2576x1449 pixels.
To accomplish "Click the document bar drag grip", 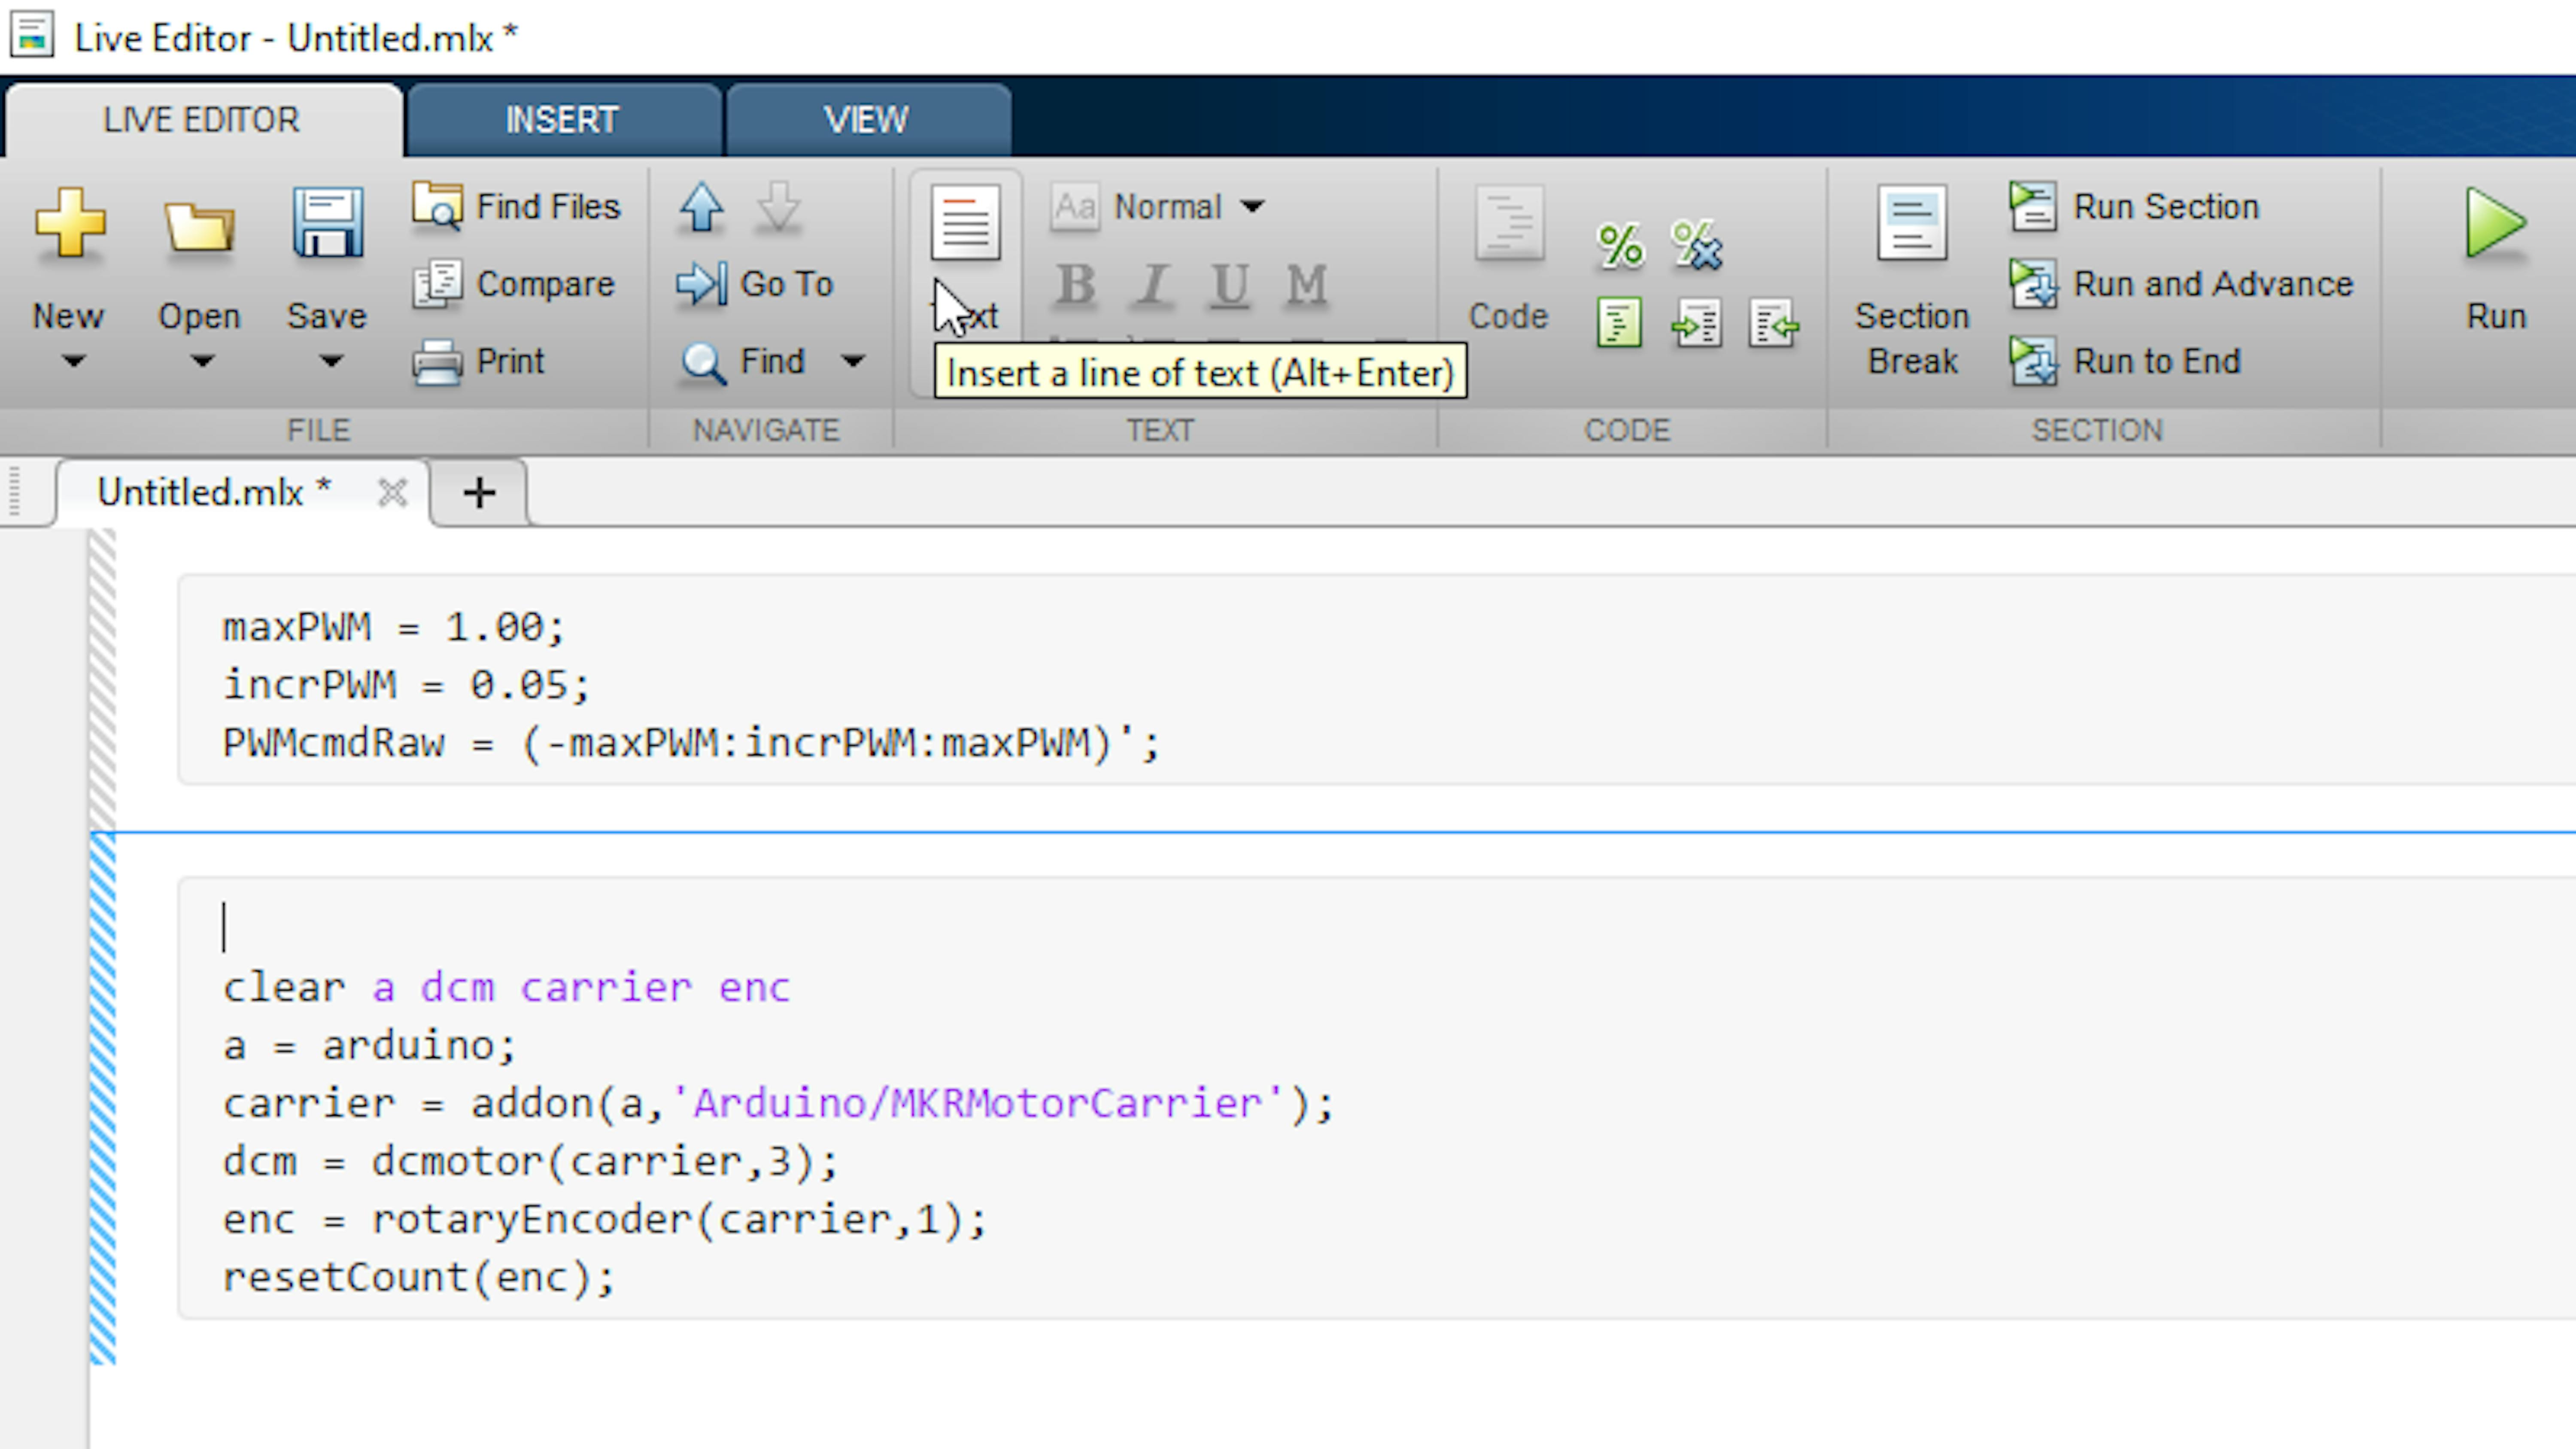I will click(x=14, y=491).
